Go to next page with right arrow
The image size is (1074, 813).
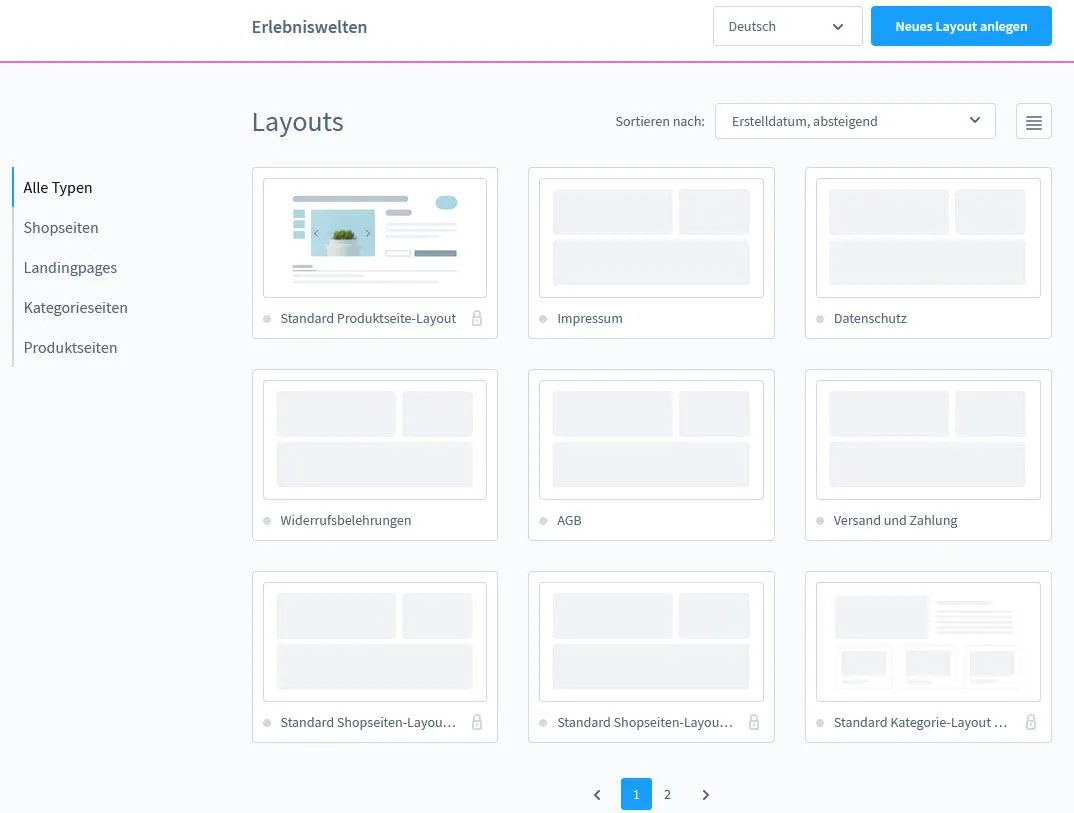pos(705,795)
